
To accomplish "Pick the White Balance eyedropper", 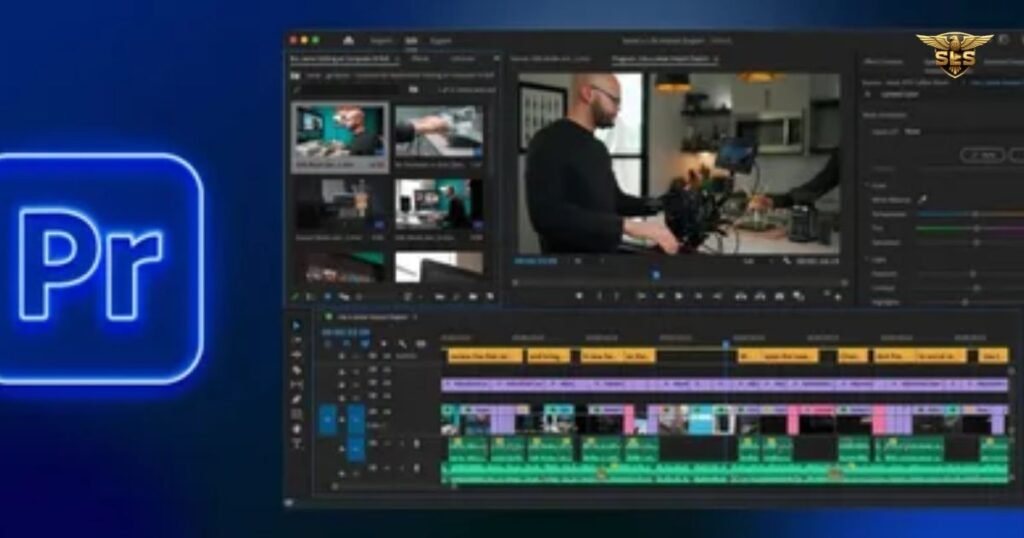I will coord(922,199).
